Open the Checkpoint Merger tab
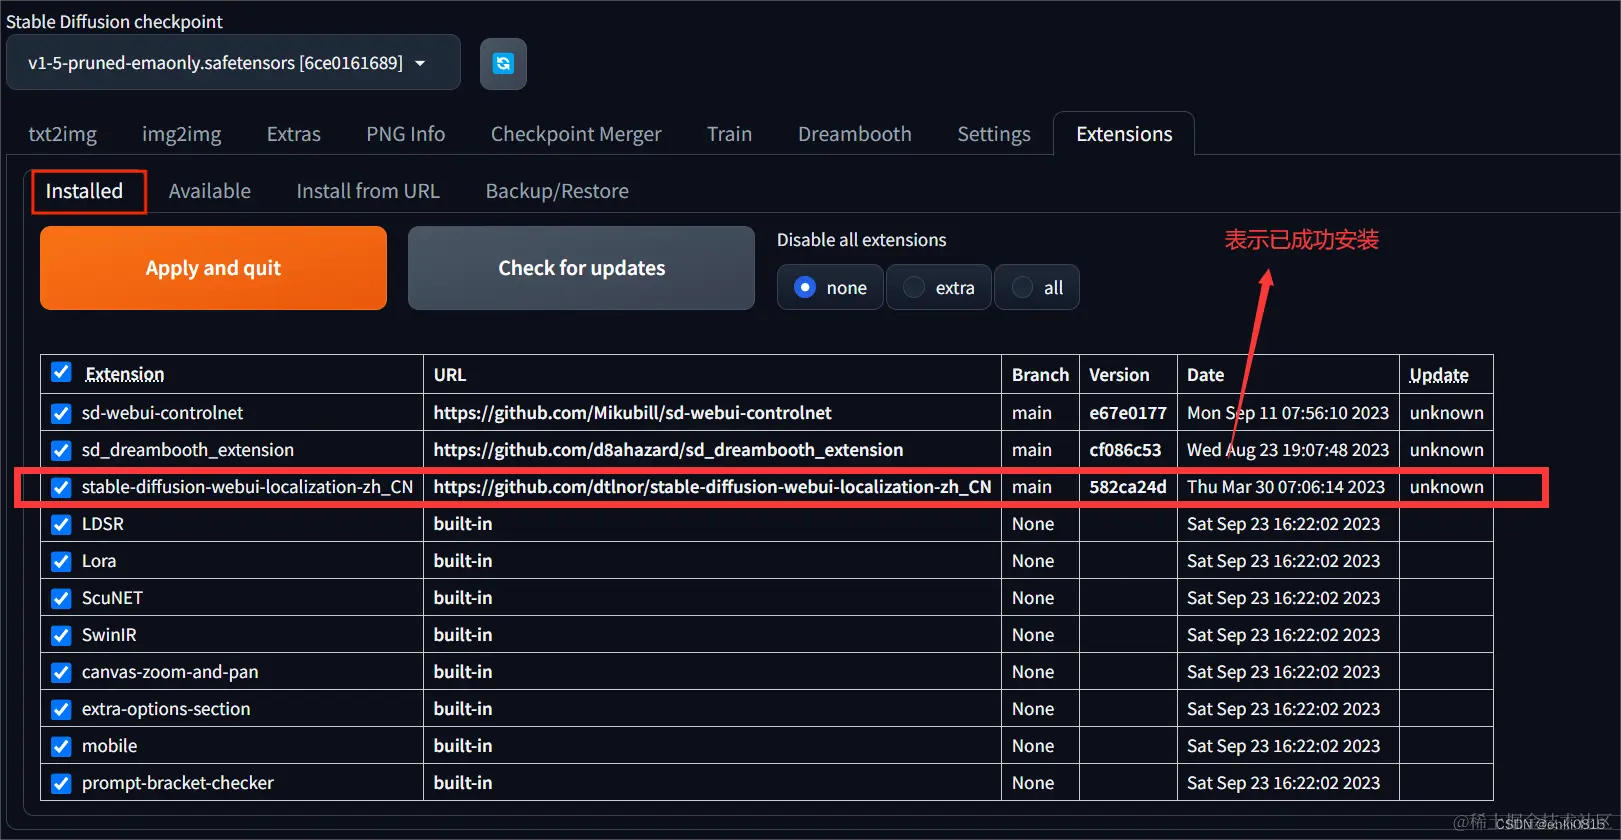This screenshot has width=1621, height=840. [576, 134]
